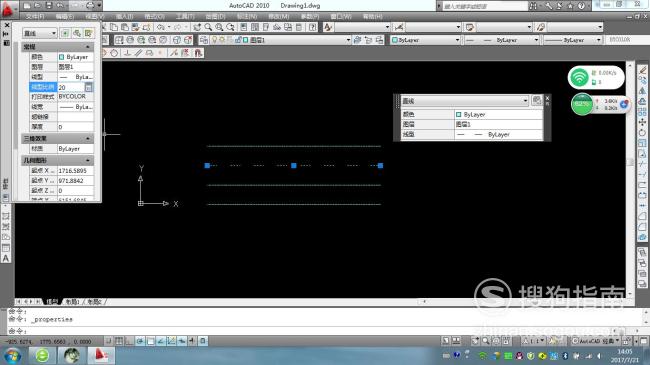Screen dimensions: 650x365
Task: Select the Move tool in Modify toolbar
Action: pos(643,122)
